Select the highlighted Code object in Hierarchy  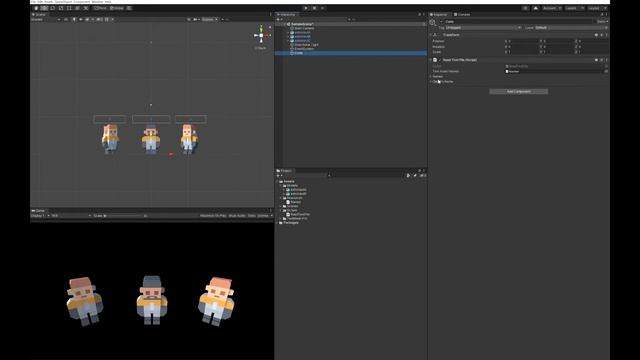click(351, 53)
